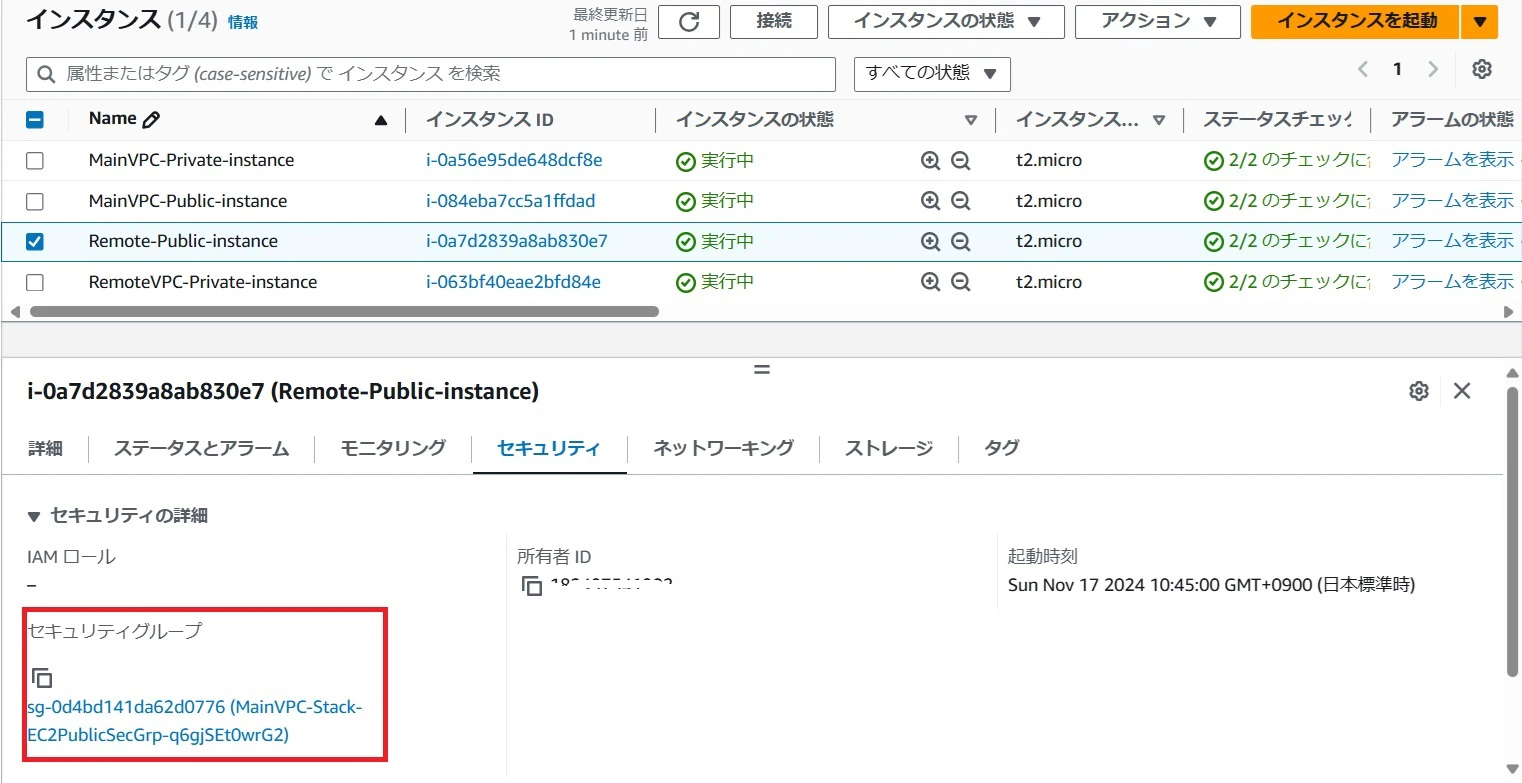Open すべての状態 filter dropdown
Image resolution: width=1522 pixels, height=783 pixels.
click(932, 73)
